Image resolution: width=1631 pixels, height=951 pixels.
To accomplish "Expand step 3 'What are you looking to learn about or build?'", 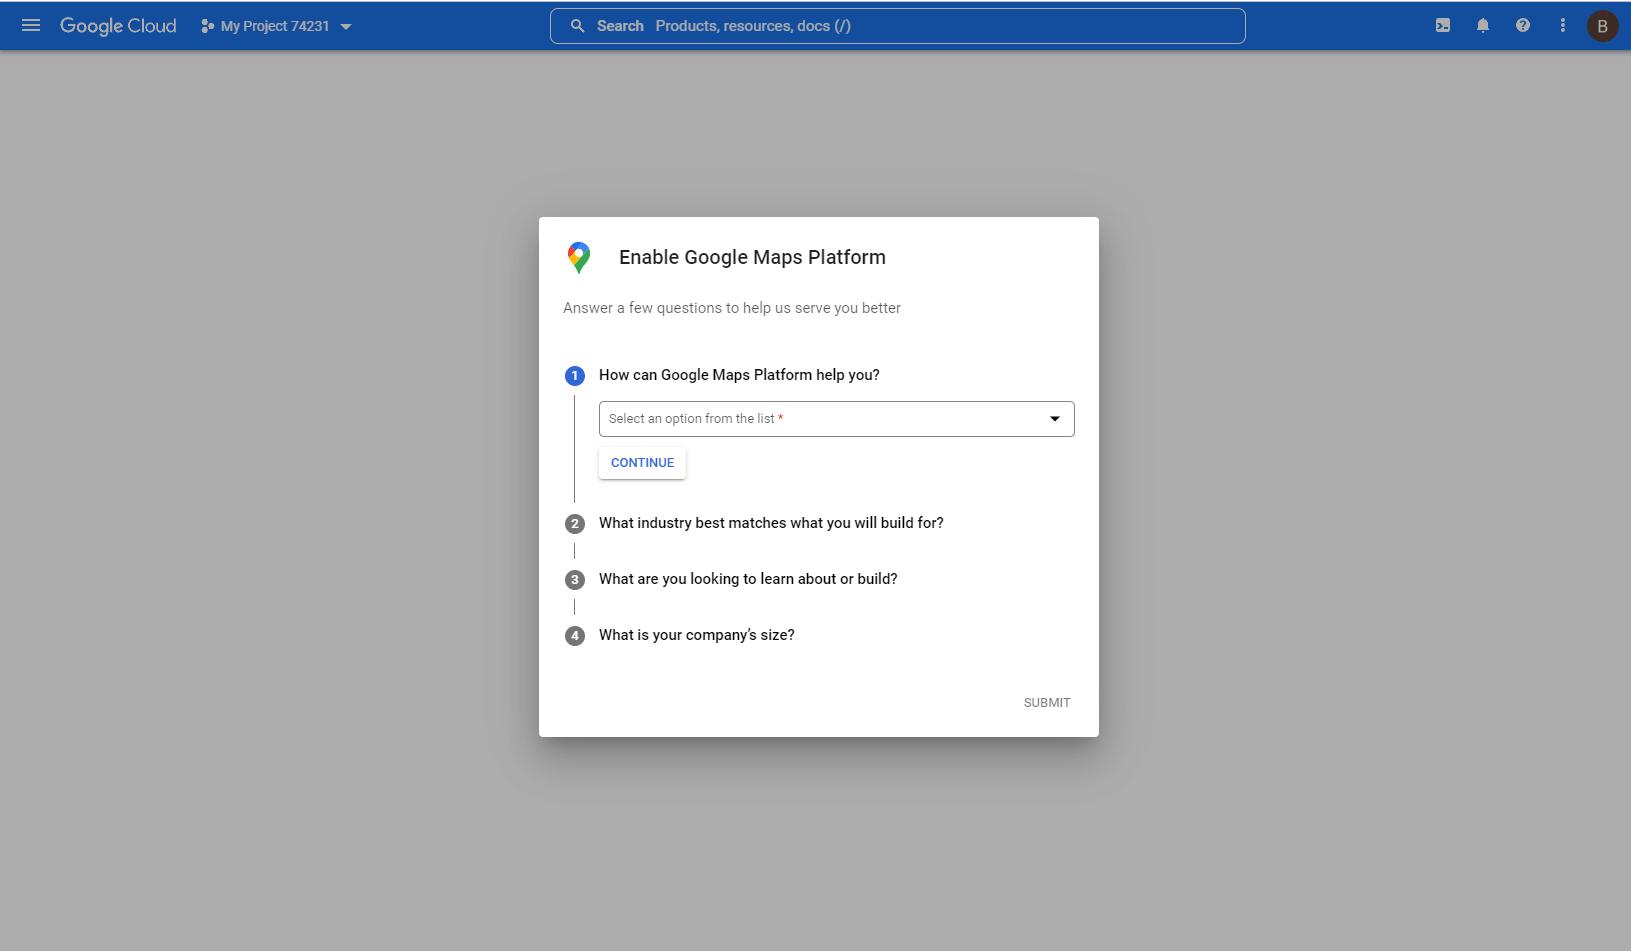I will [748, 579].
